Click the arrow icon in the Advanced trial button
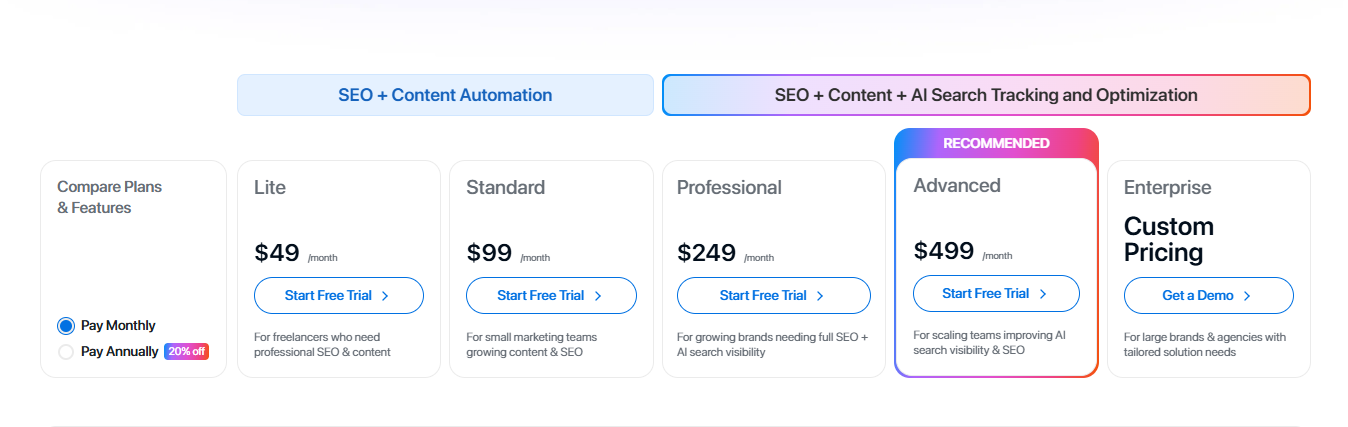This screenshot has height=427, width=1348. [x=1043, y=294]
